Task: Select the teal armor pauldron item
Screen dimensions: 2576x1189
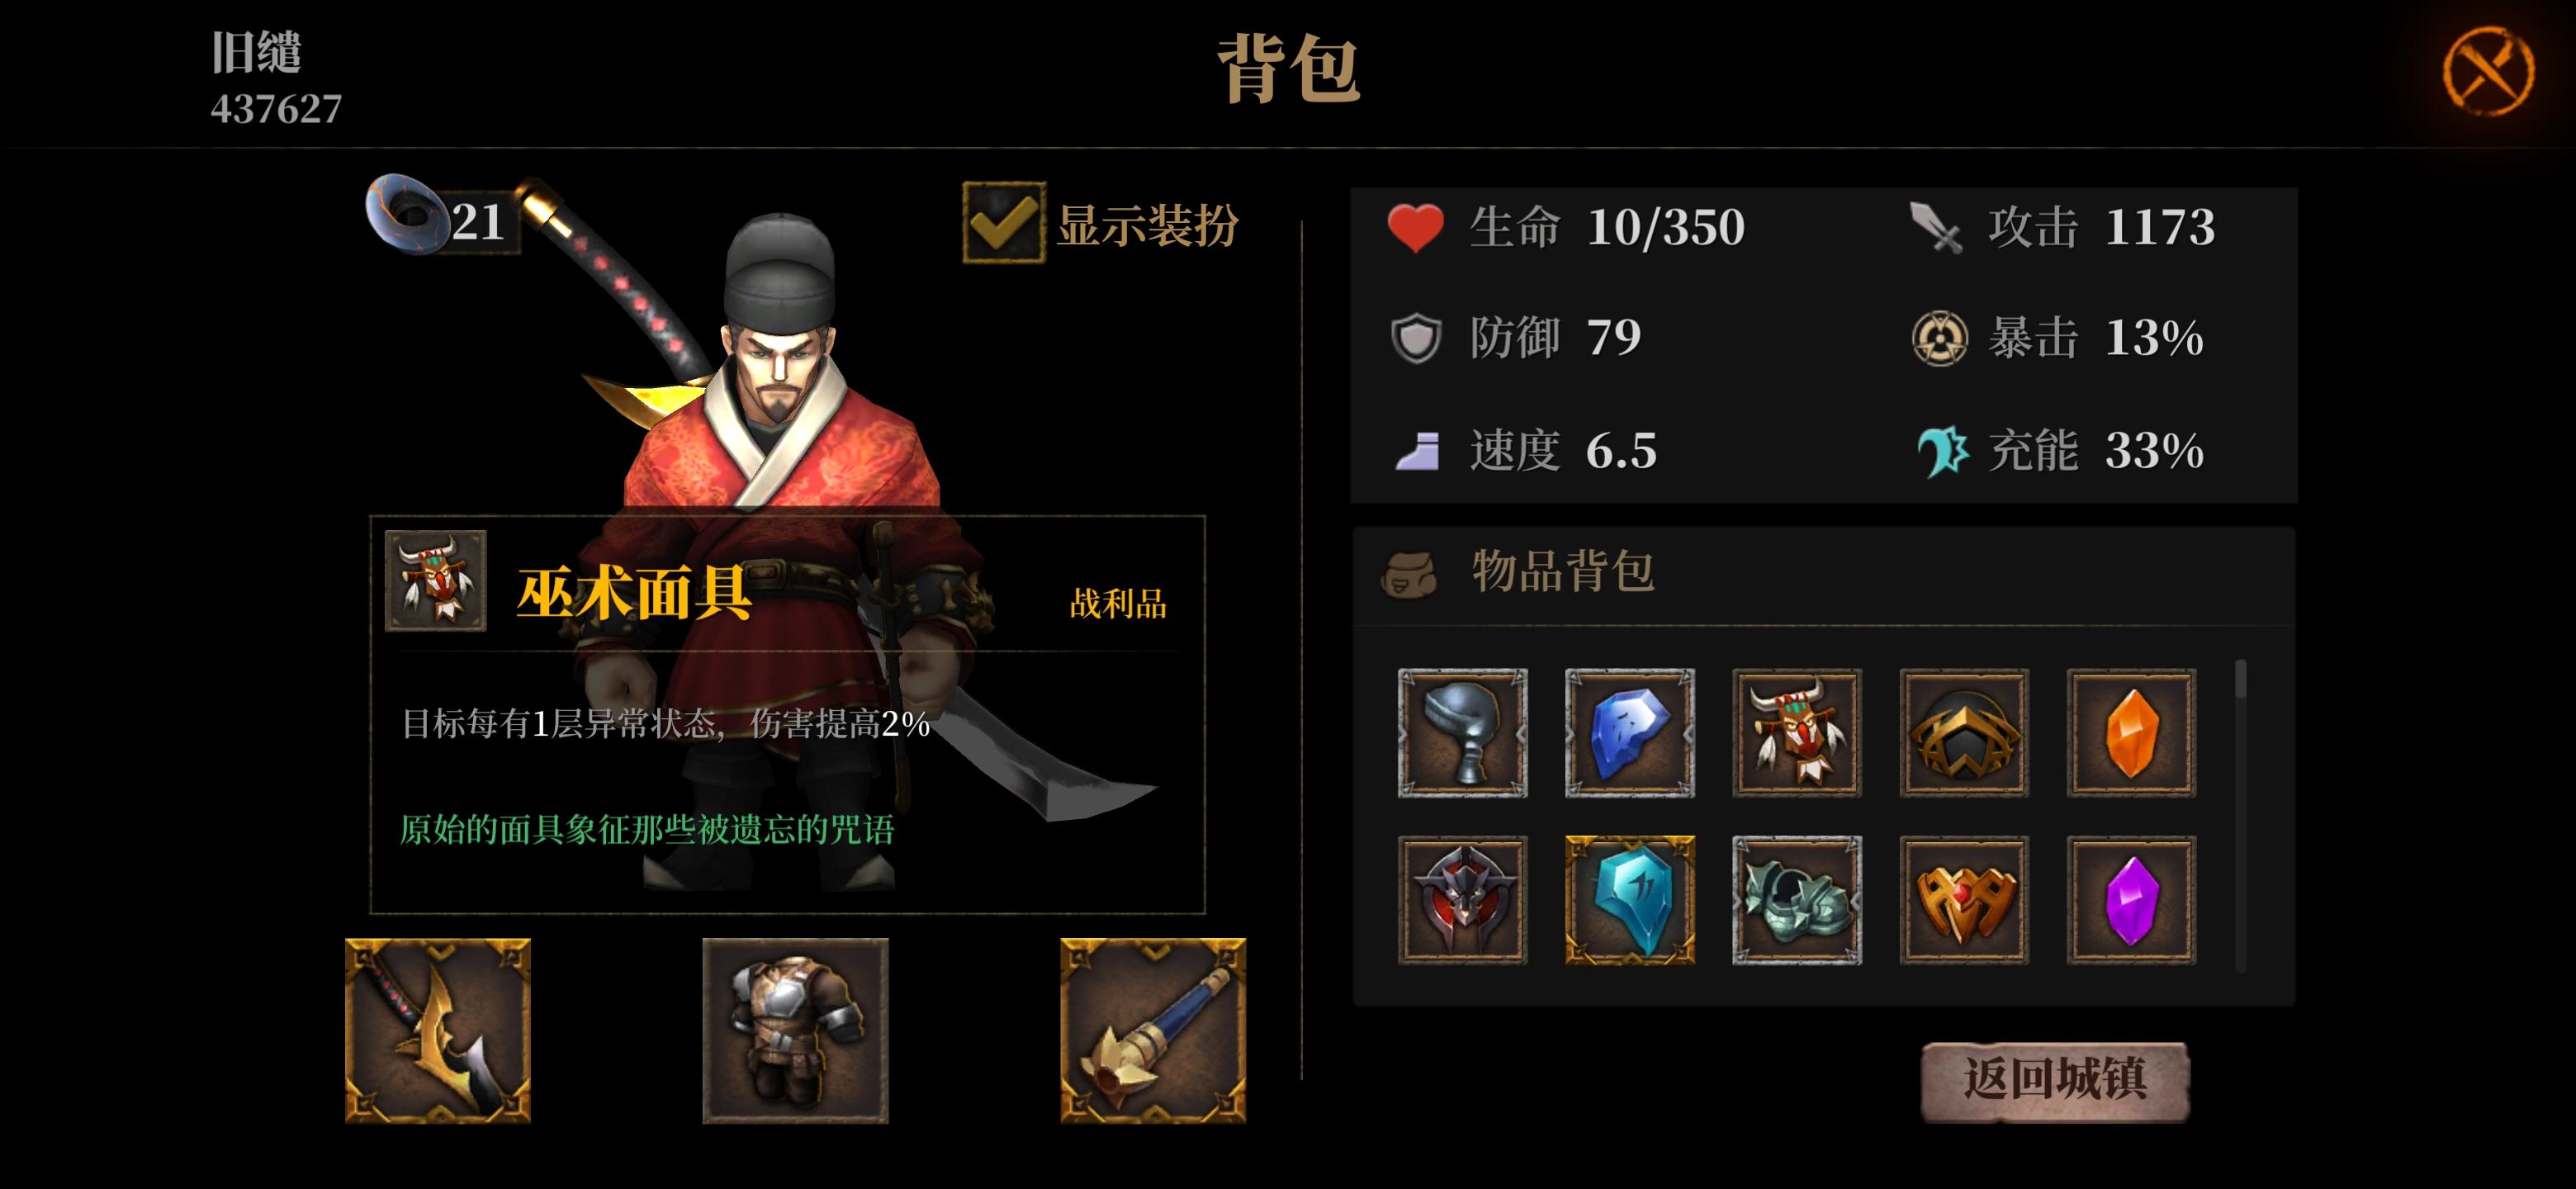Action: click(x=1796, y=900)
